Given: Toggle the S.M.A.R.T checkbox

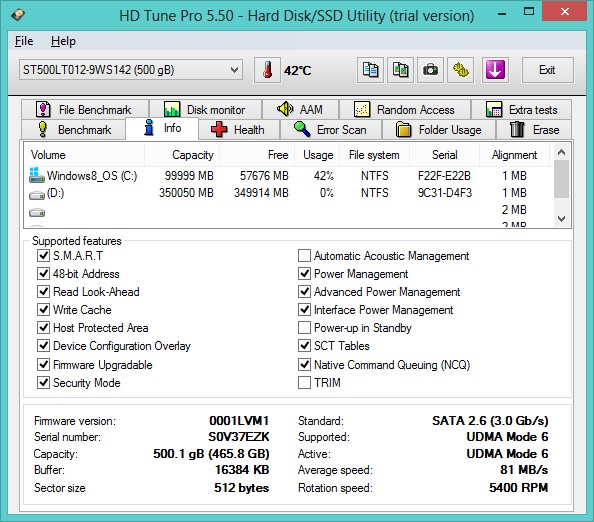Looking at the screenshot, I should (x=43, y=256).
